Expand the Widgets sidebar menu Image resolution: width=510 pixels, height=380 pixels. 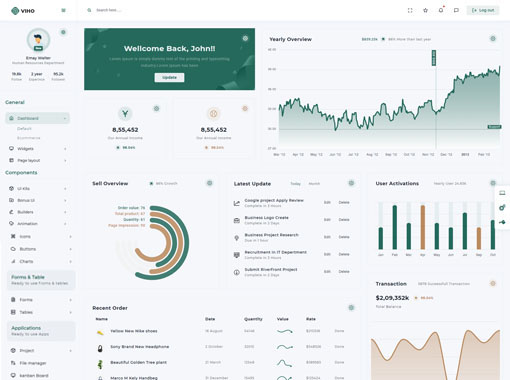pyautogui.click(x=37, y=149)
